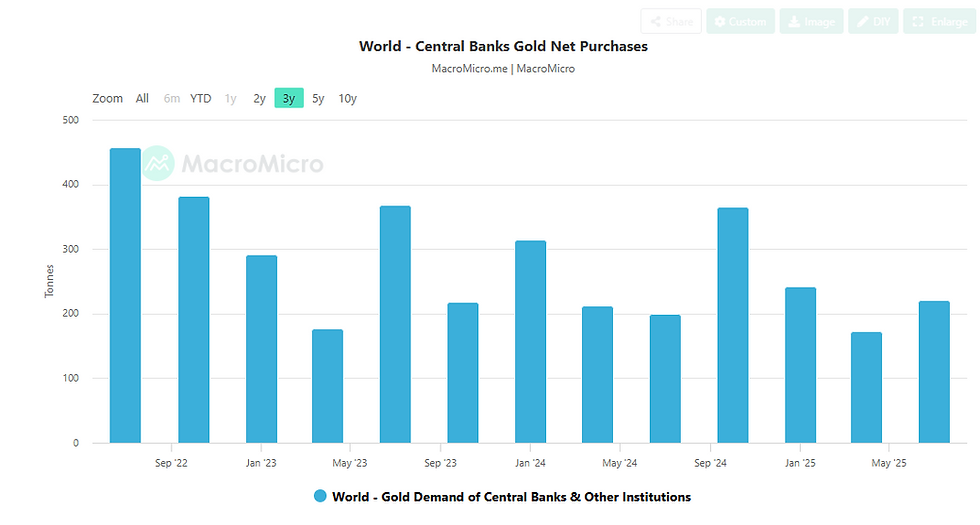This screenshot has width=980, height=525.
Task: Click the Jan '23 axis label
Action: point(261,463)
